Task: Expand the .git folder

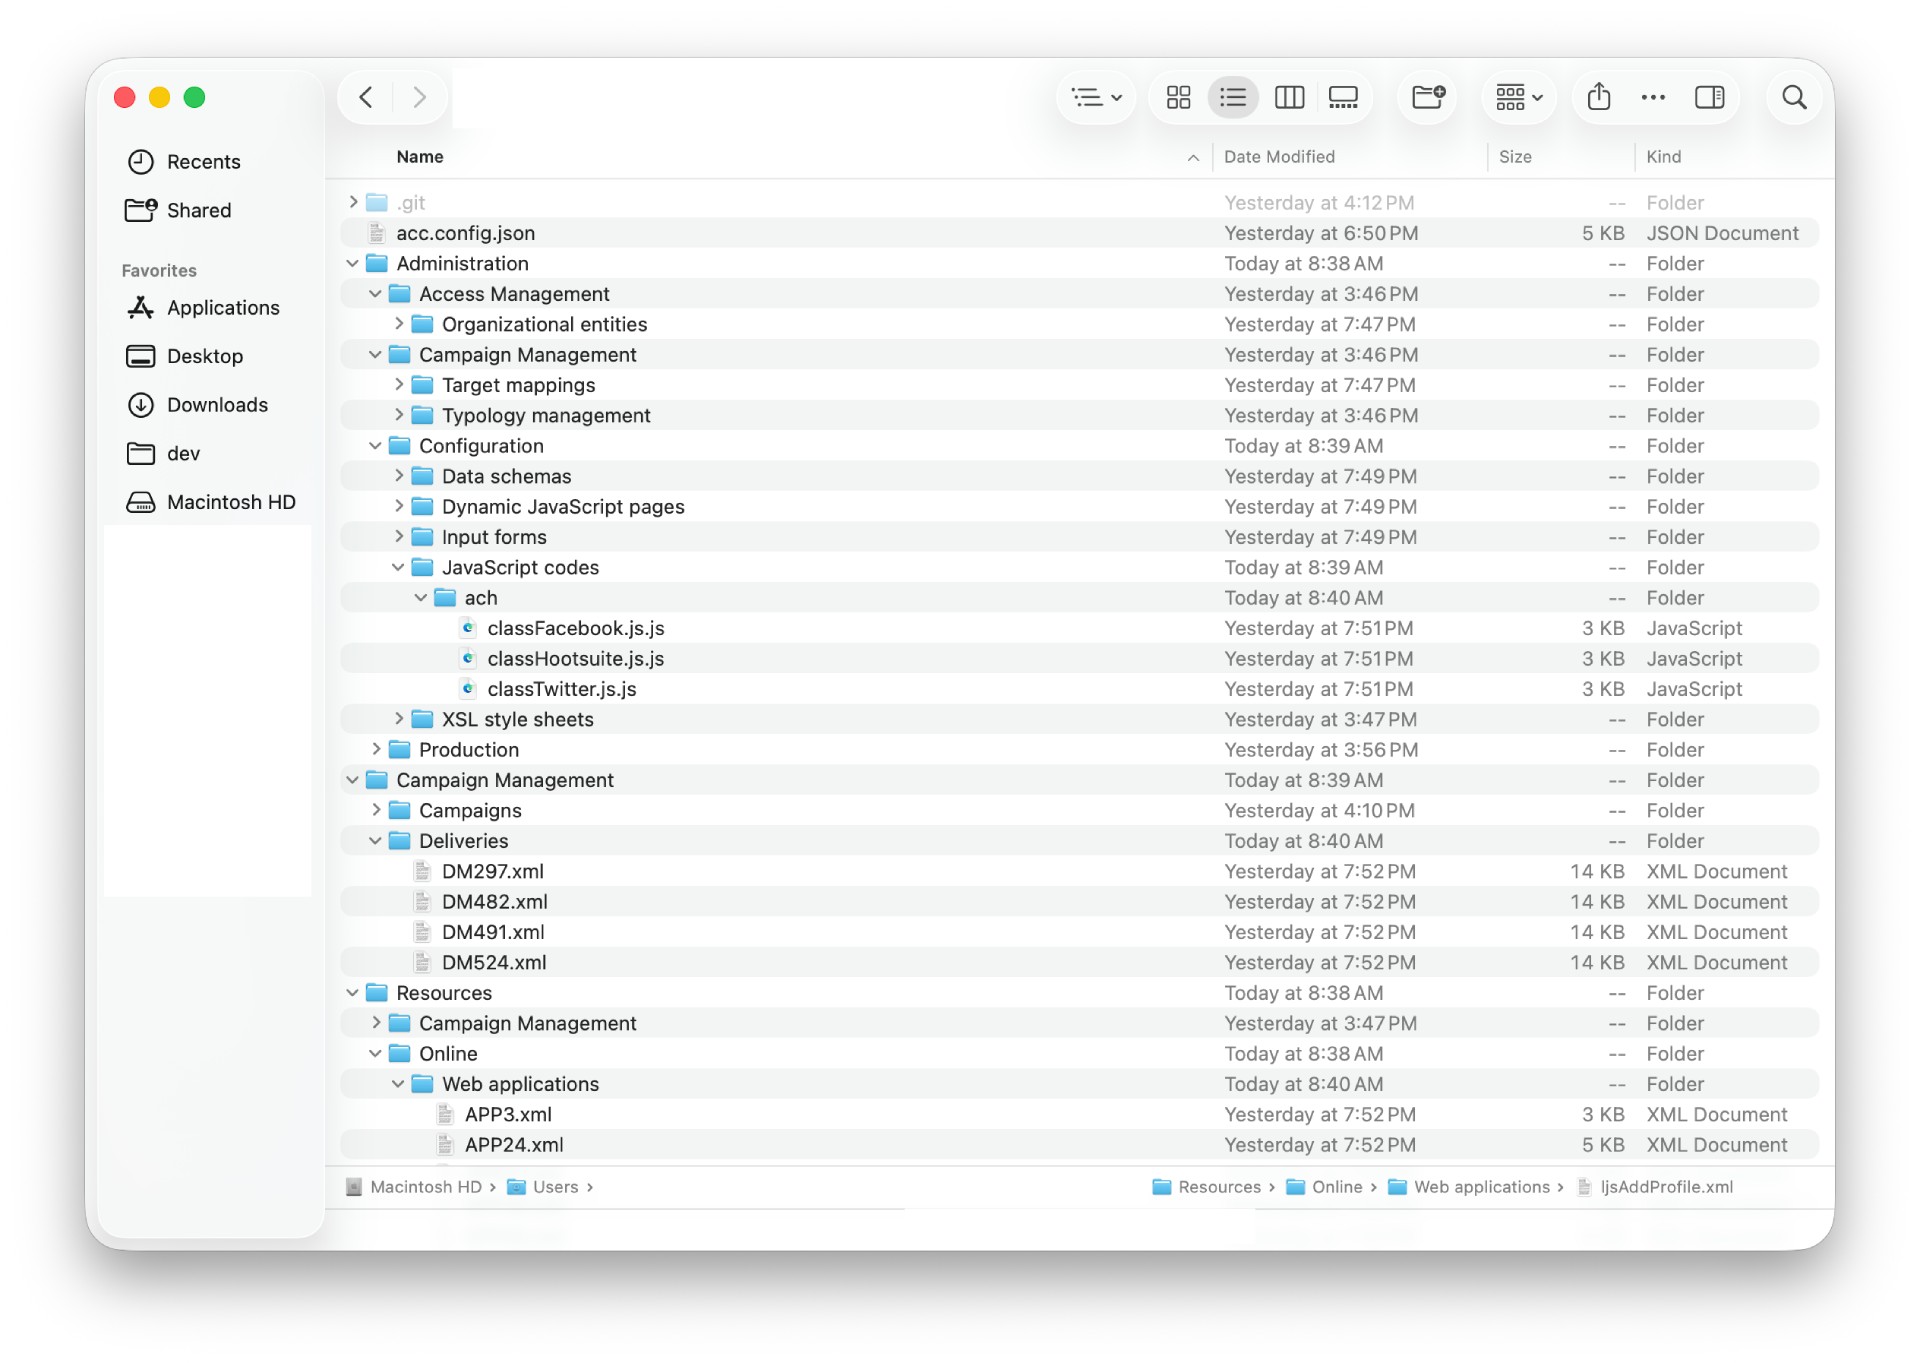Action: 353,202
